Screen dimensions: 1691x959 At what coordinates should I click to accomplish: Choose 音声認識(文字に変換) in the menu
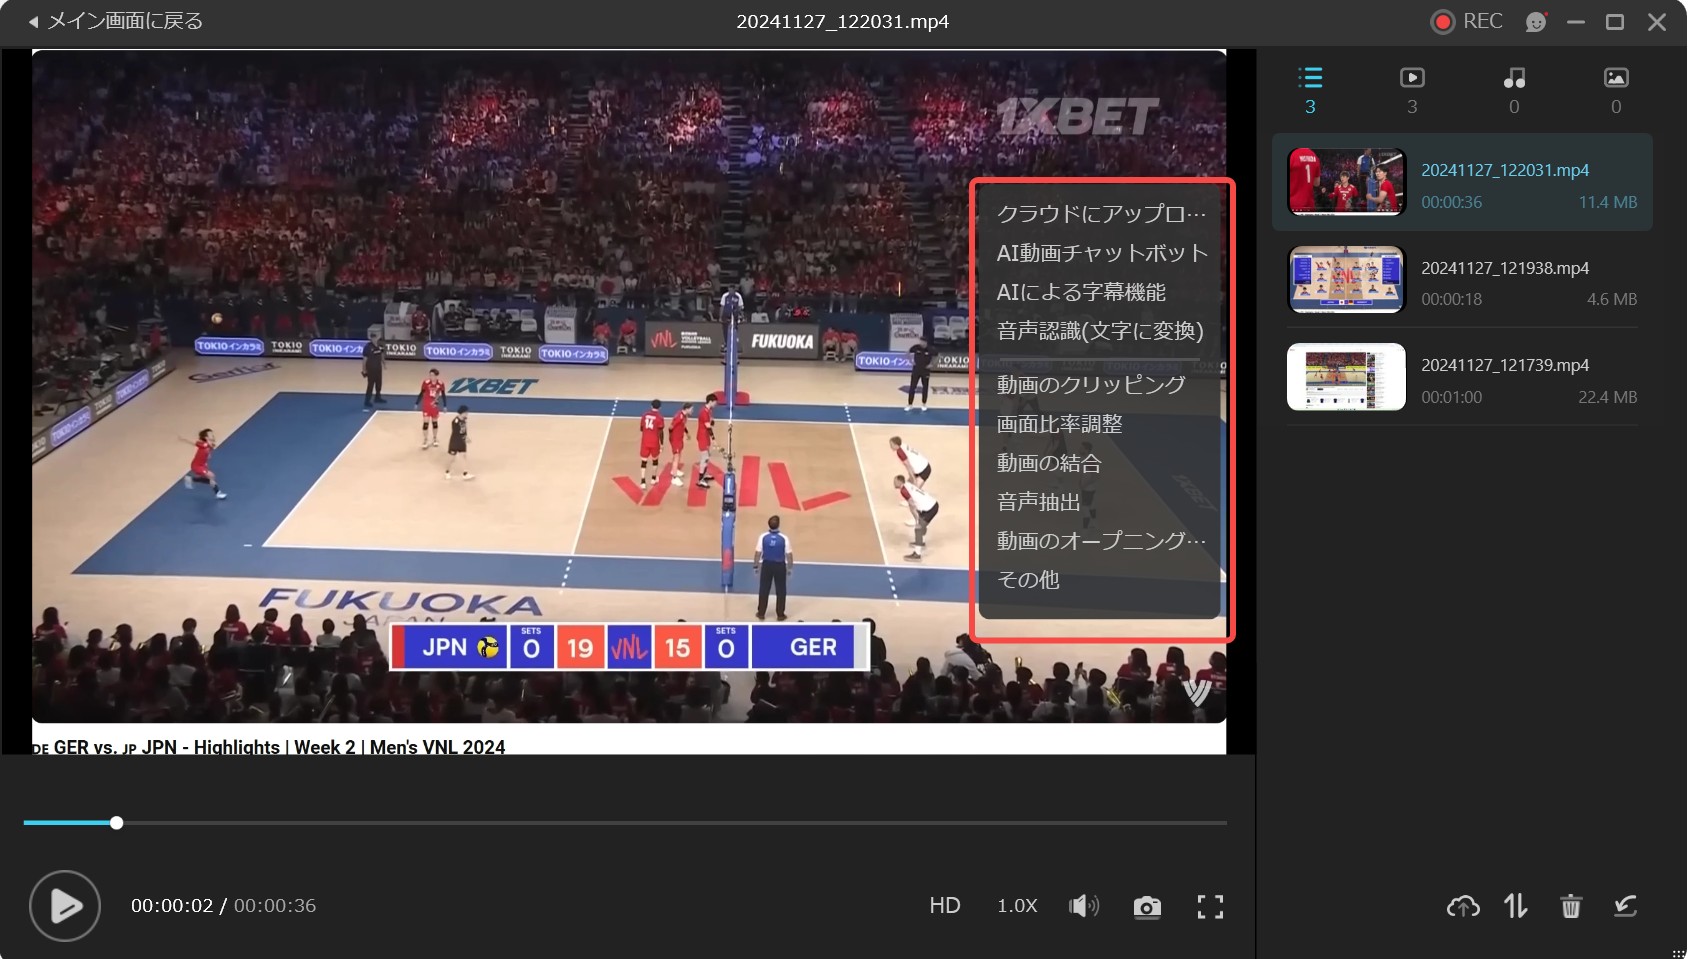(x=1100, y=331)
